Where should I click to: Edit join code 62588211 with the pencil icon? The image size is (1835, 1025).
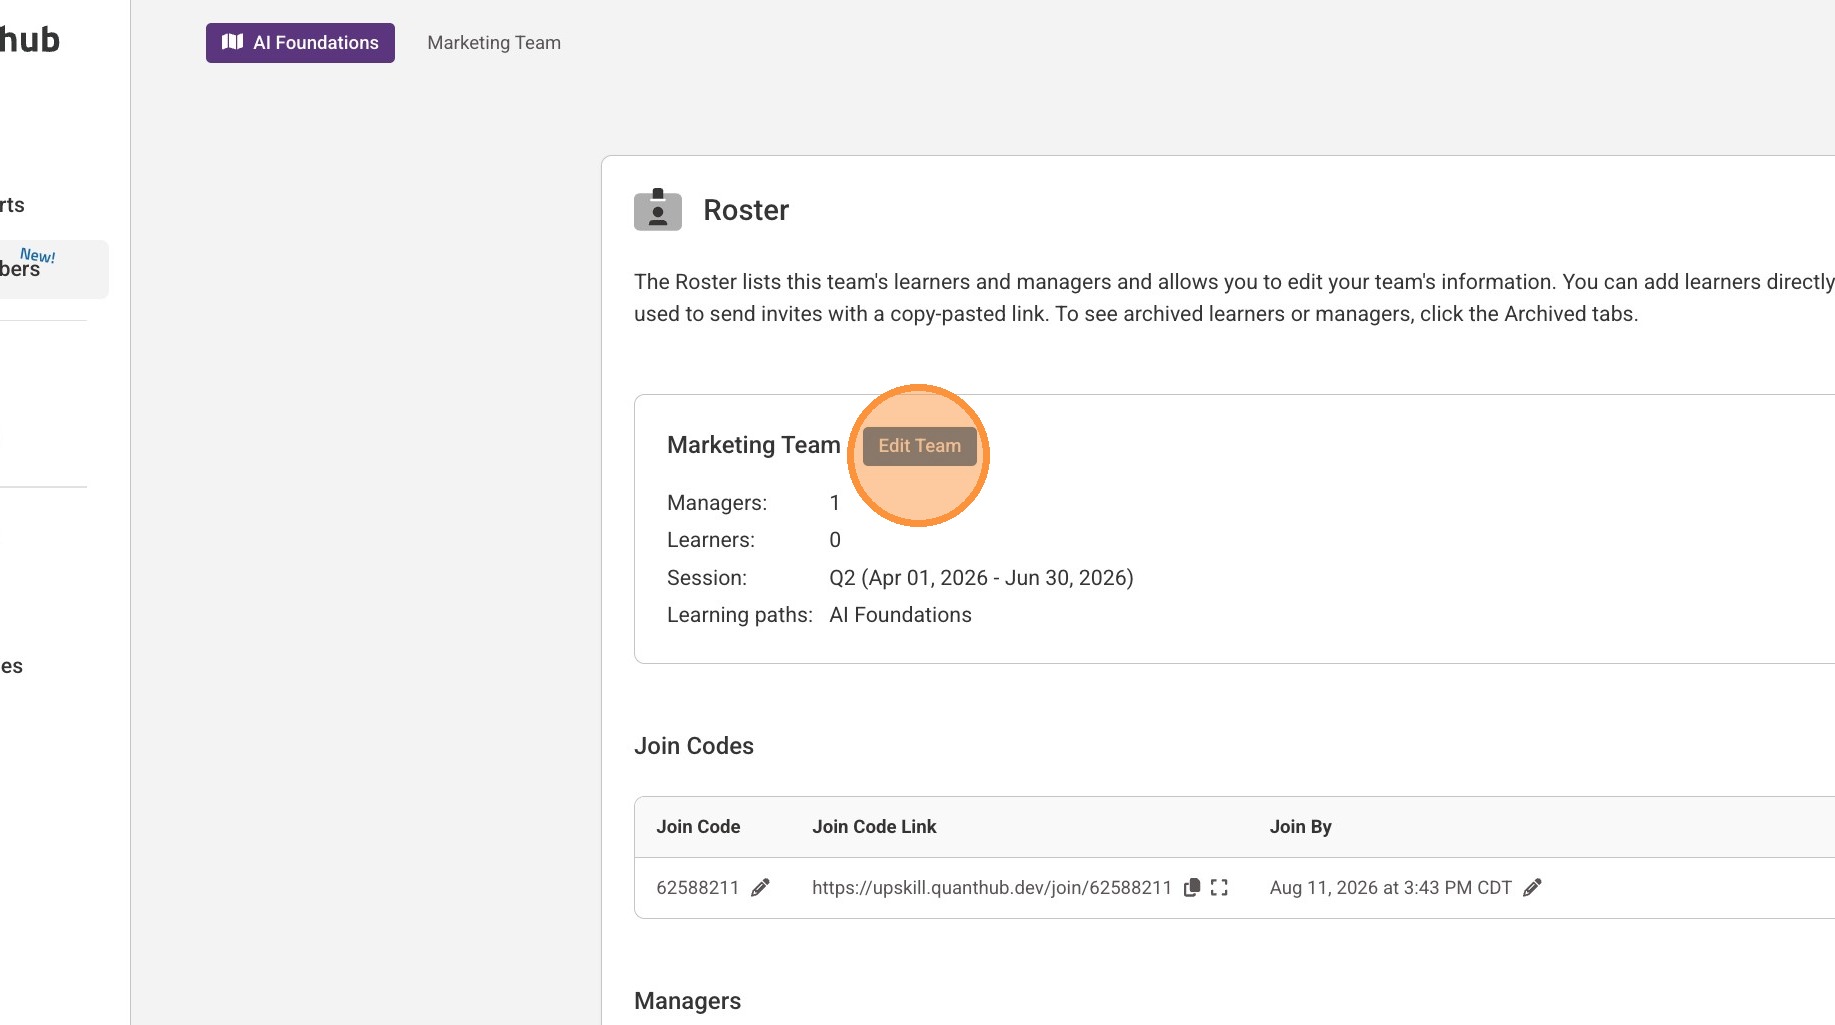point(760,888)
